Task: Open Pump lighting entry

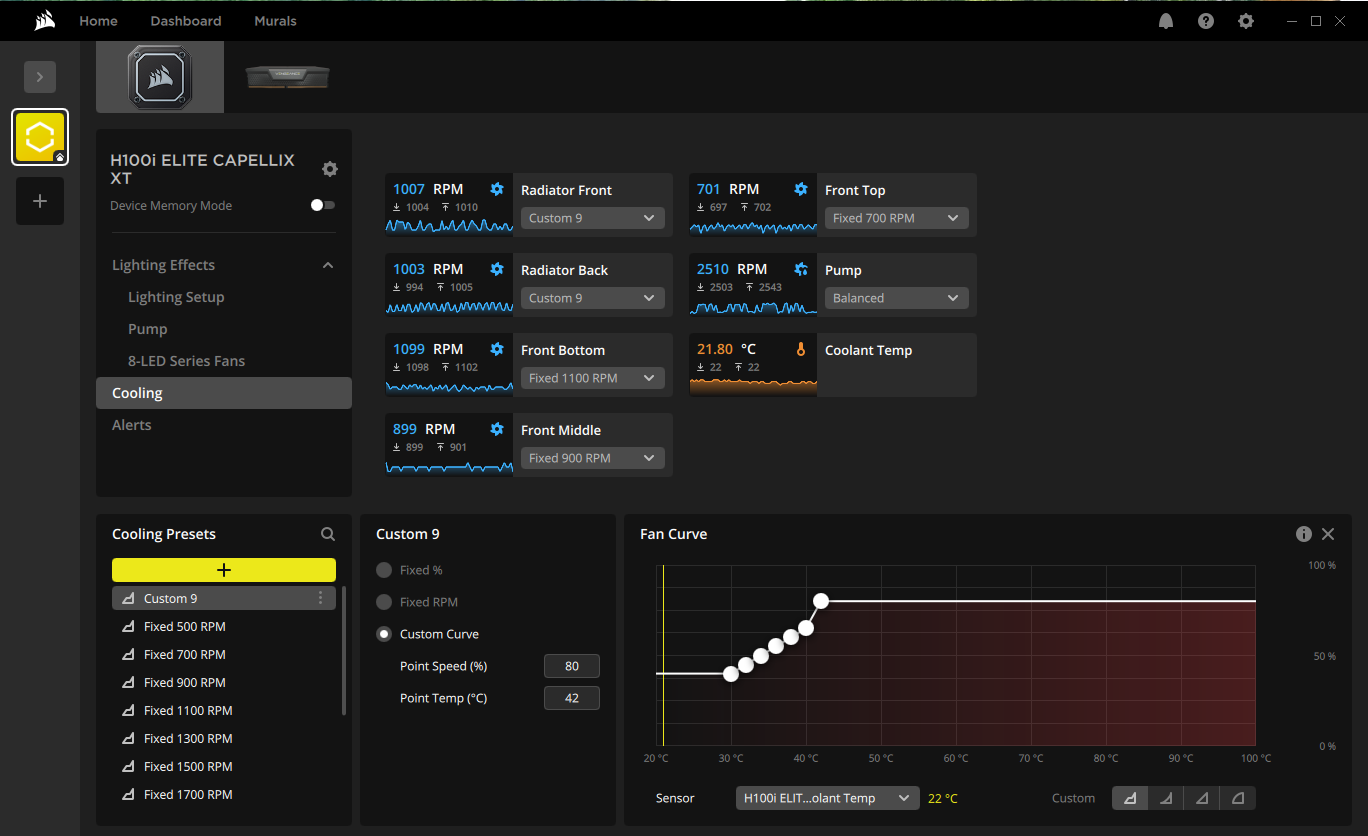Action: (x=148, y=329)
